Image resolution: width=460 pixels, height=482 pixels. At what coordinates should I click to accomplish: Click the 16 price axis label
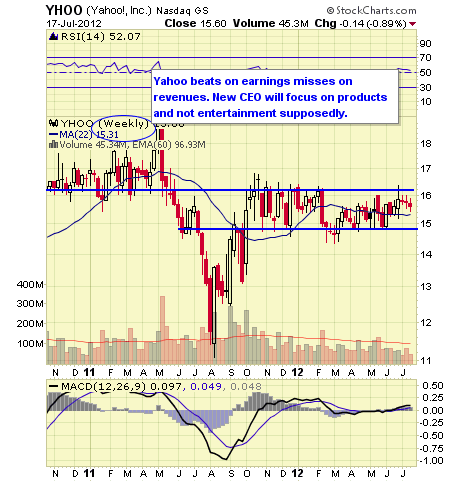(425, 196)
